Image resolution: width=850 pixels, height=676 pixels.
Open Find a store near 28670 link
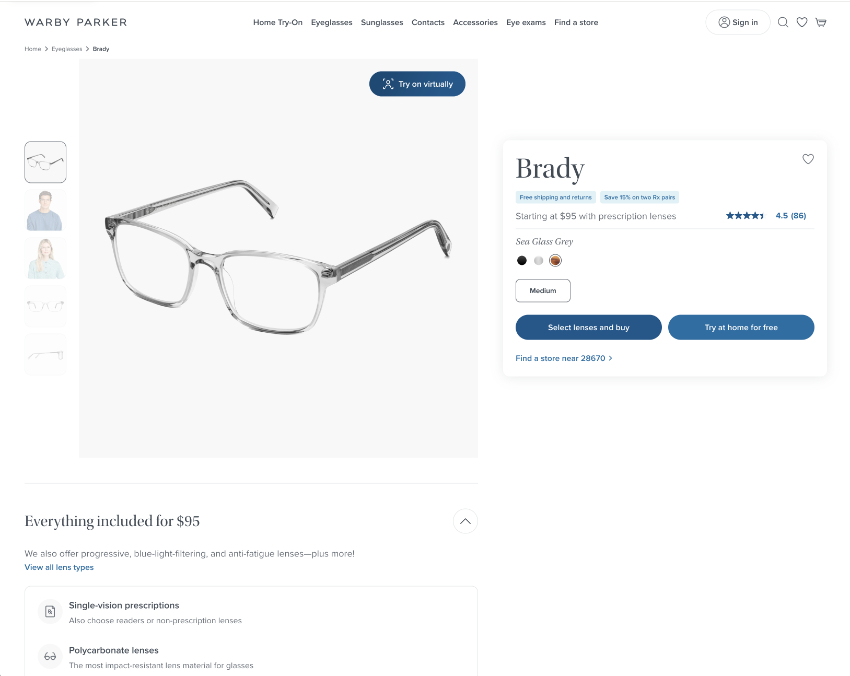[x=564, y=358]
